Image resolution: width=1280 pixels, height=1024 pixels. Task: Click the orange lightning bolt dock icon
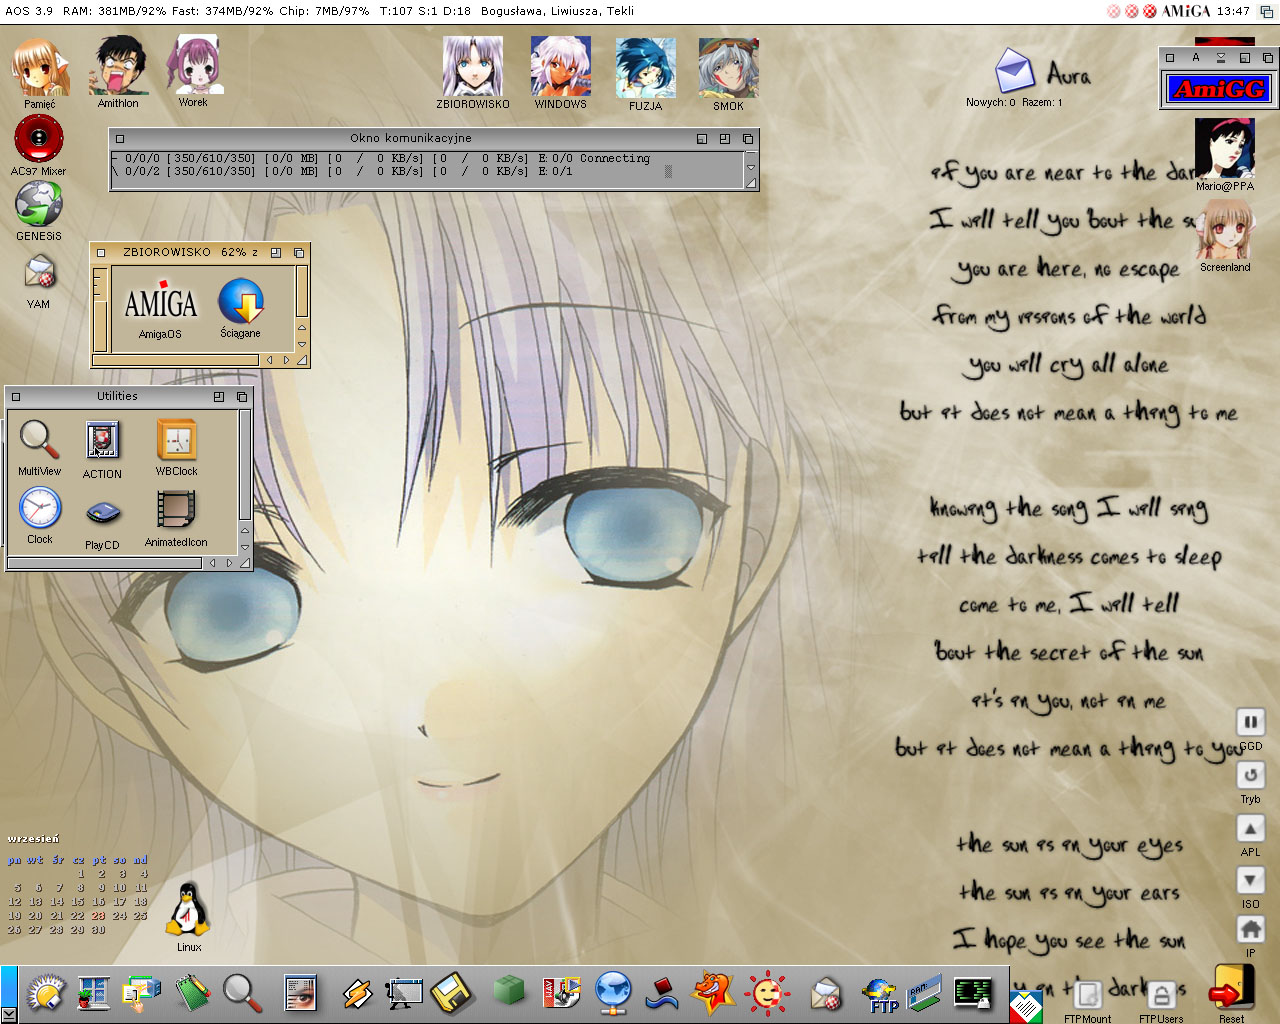(x=357, y=993)
